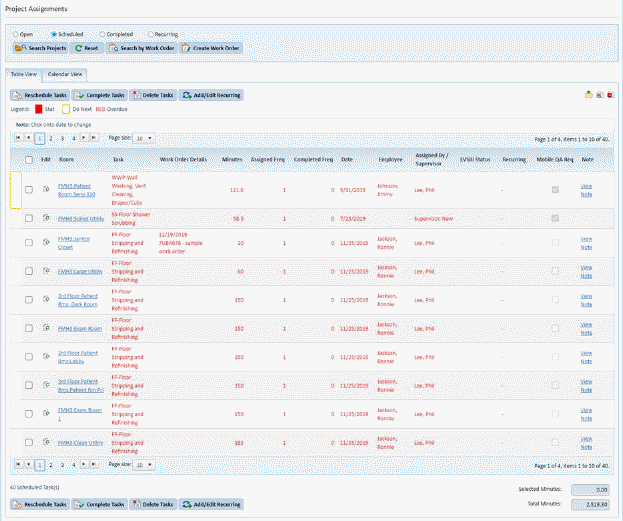This screenshot has height=521, width=623.
Task: Sort table by Minutes column header
Action: pos(232,158)
